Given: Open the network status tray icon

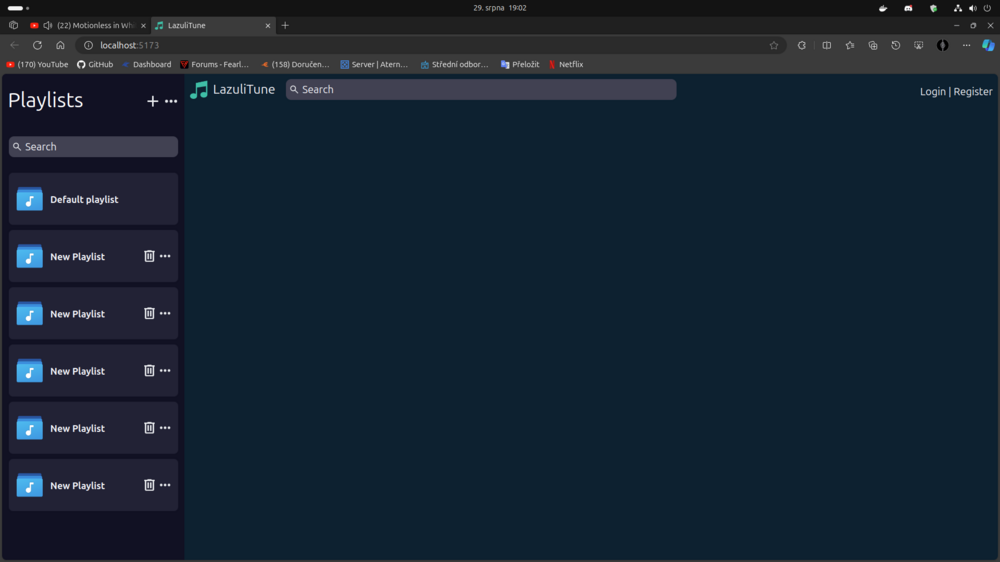Looking at the screenshot, I should click(x=958, y=8).
